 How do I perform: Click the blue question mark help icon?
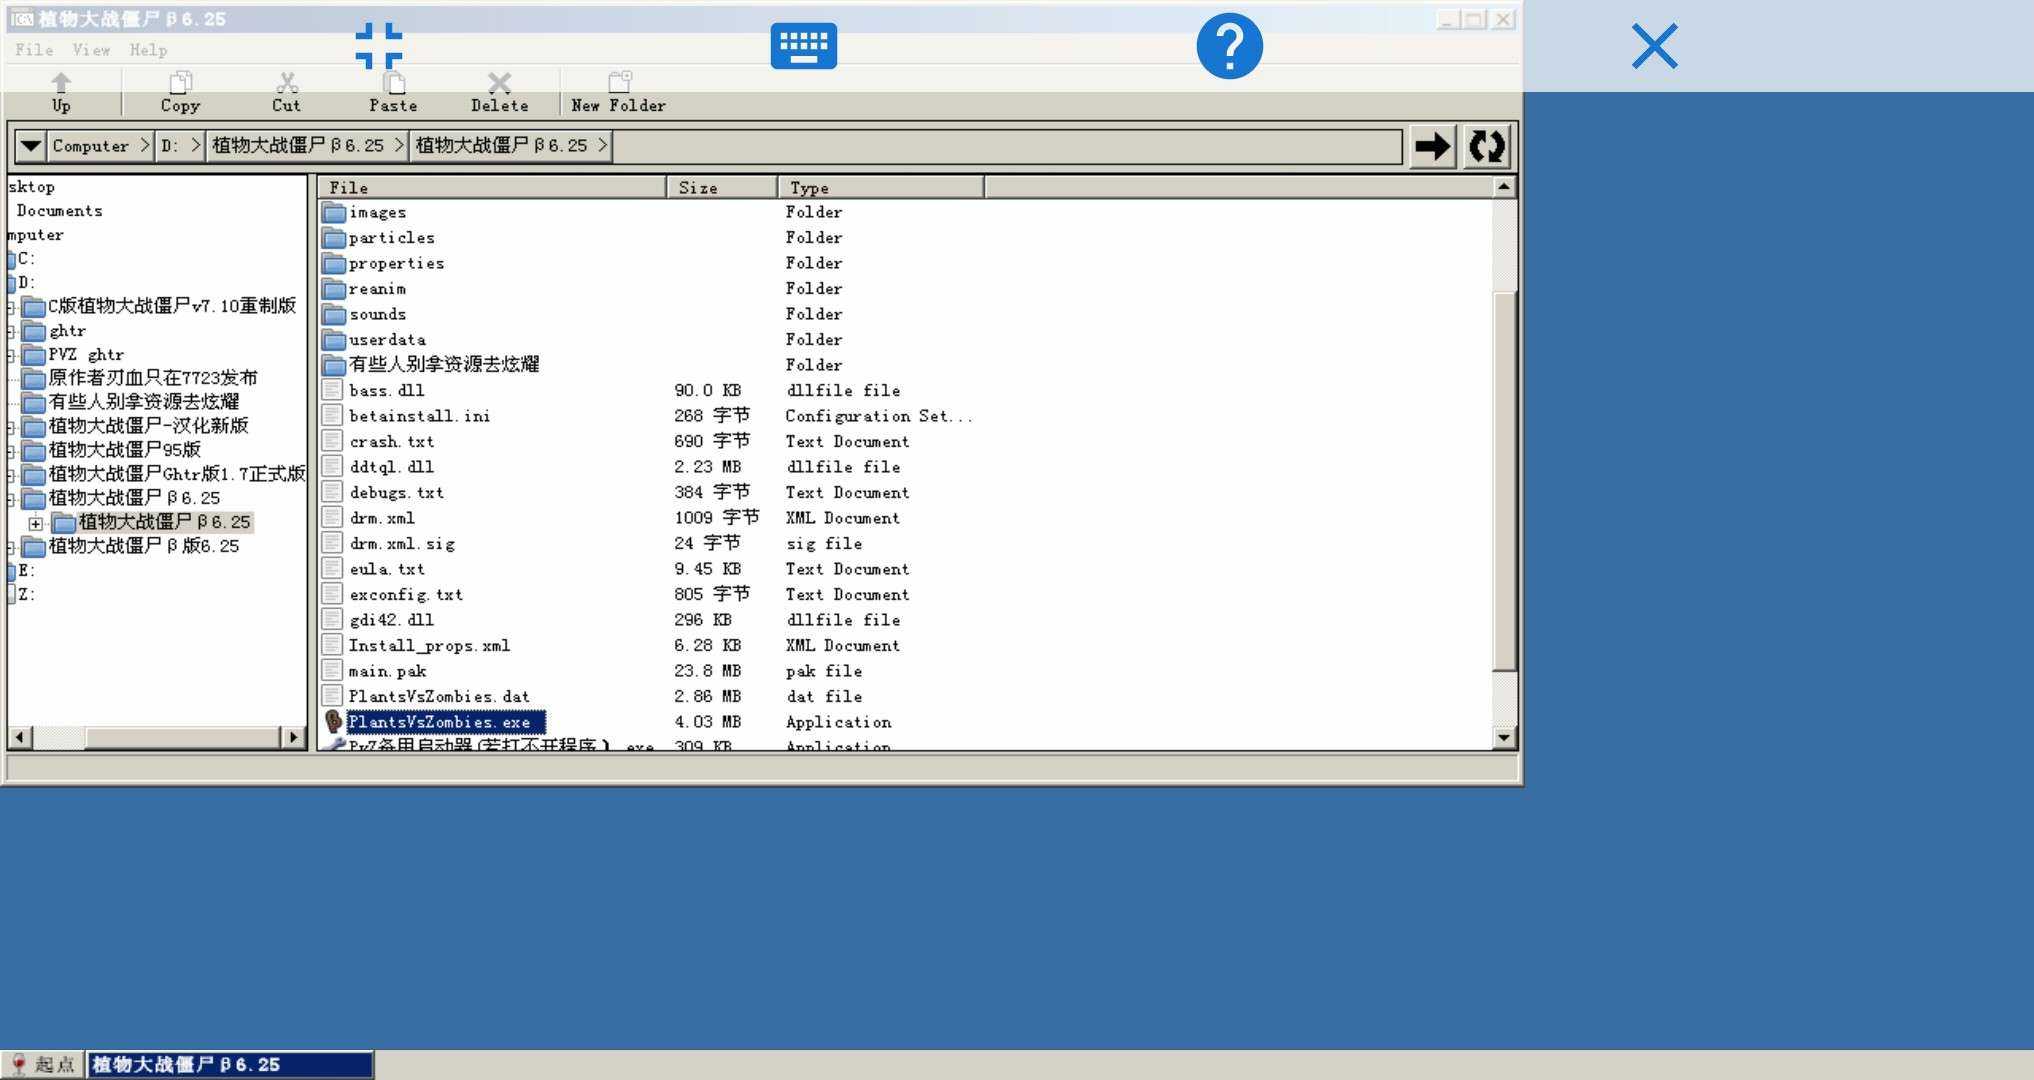[1229, 46]
